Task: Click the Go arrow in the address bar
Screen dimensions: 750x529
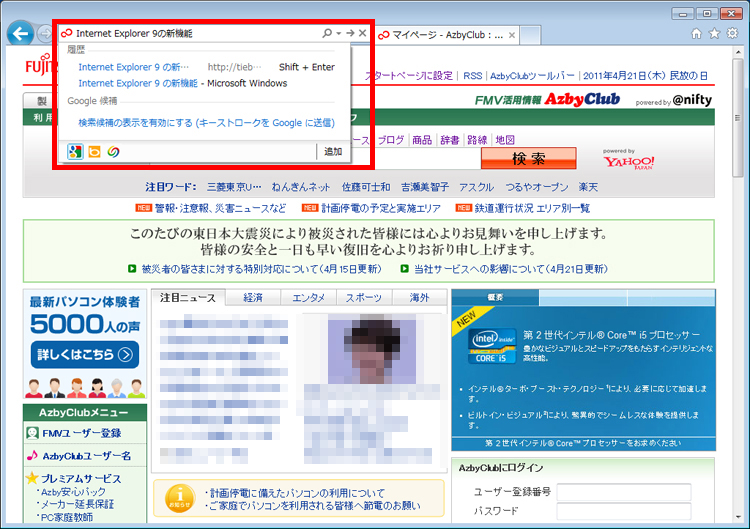Action: (350, 33)
